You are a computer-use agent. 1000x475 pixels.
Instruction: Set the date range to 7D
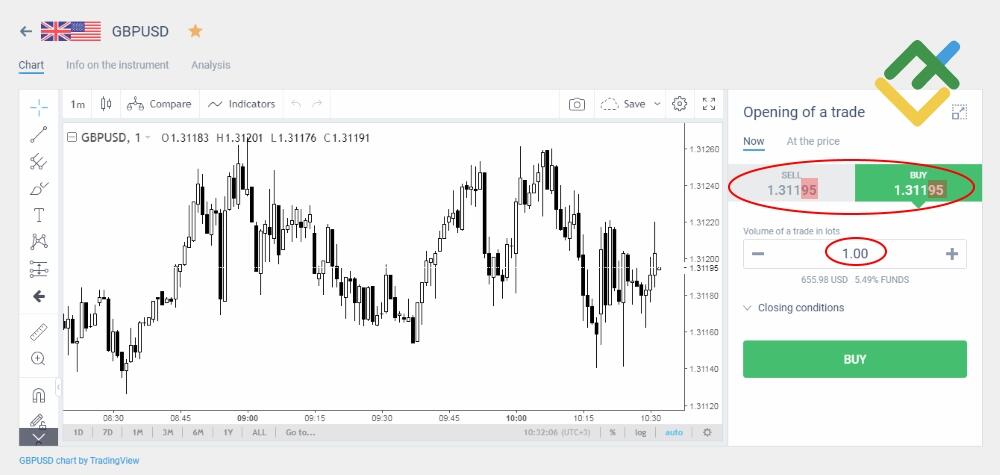click(107, 432)
